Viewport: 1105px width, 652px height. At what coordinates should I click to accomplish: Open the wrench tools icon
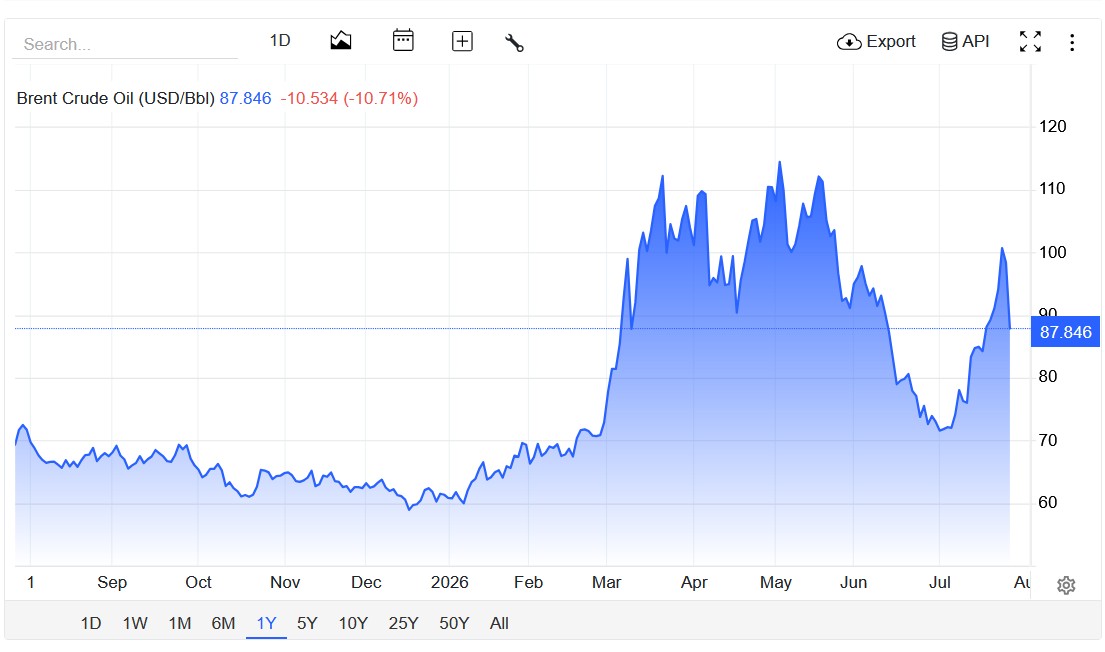(x=514, y=42)
